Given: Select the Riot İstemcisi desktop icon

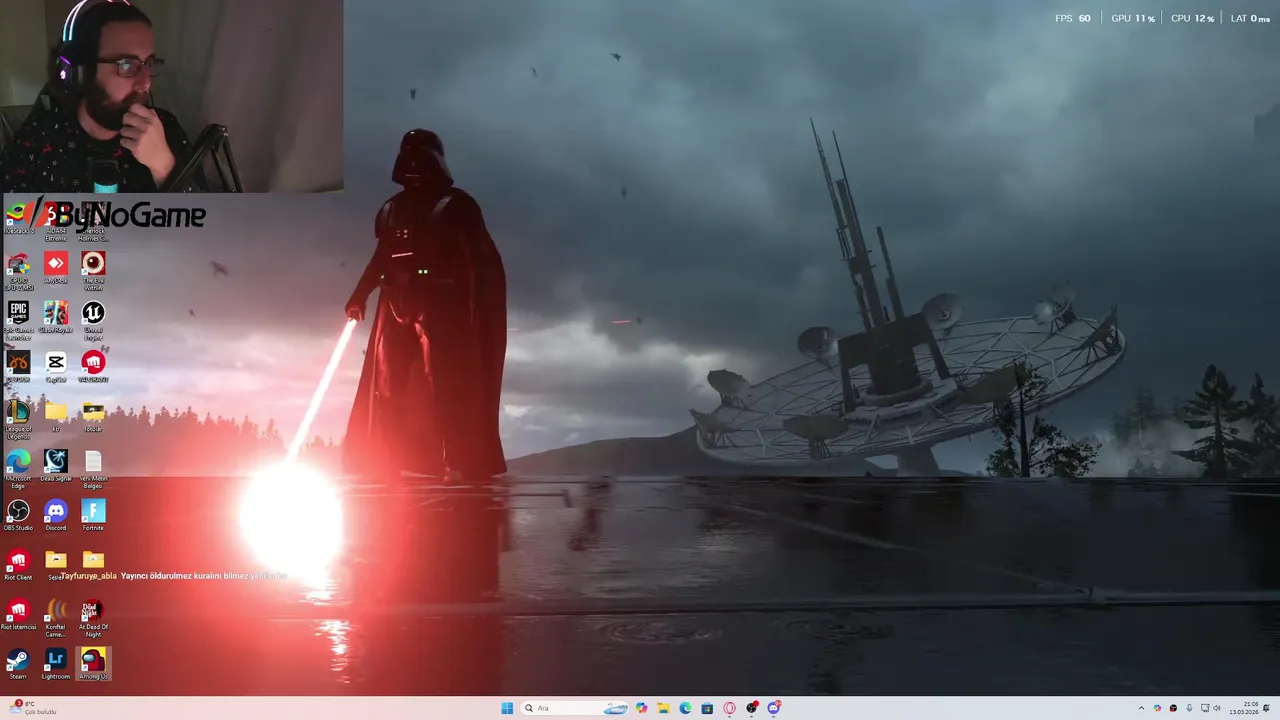Looking at the screenshot, I should 18,616.
